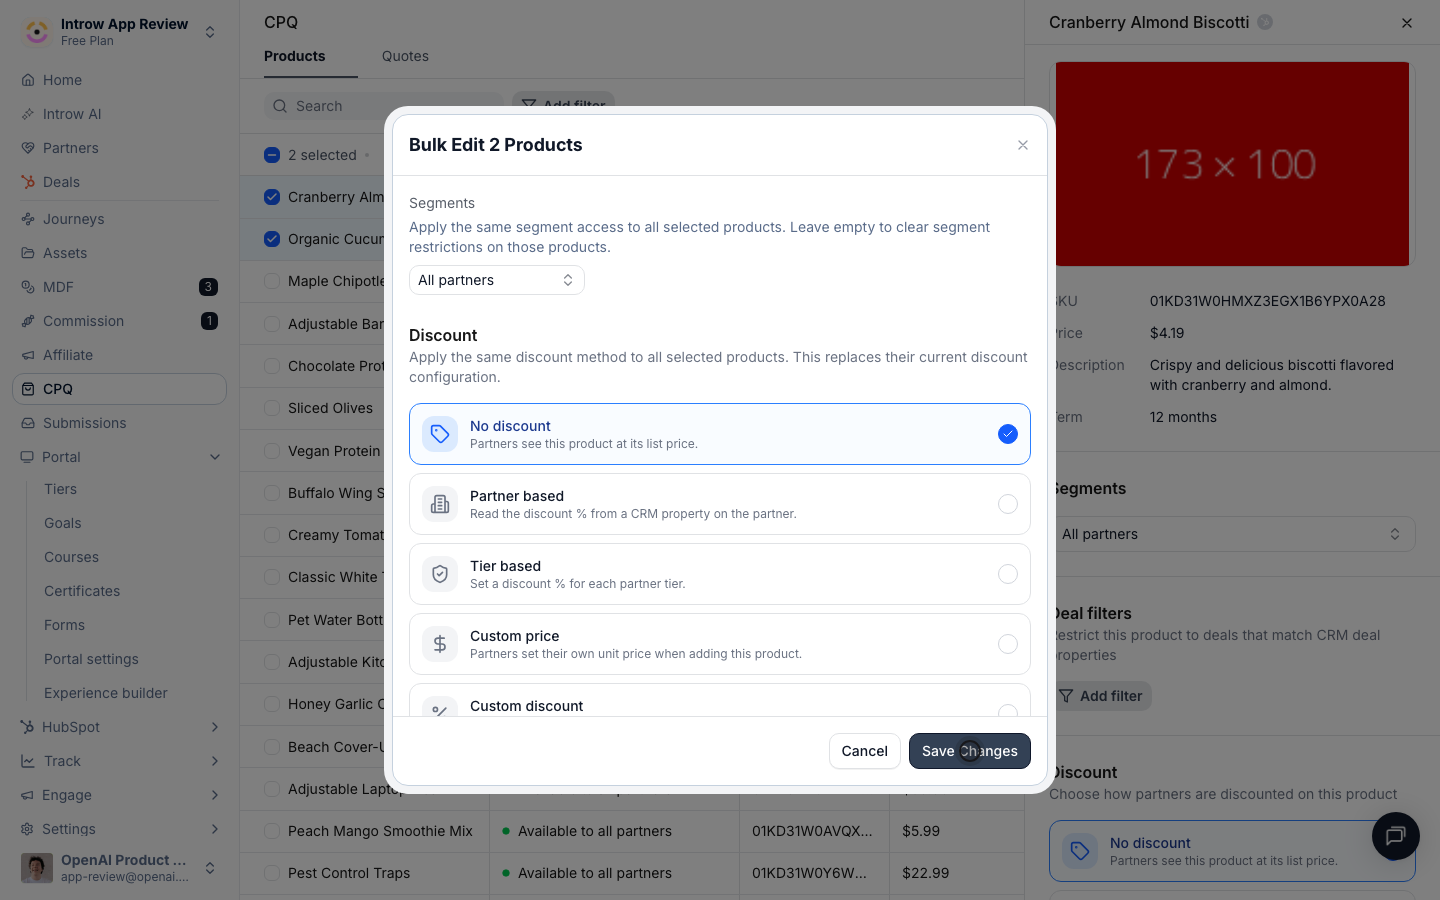Click the search magnifier icon
The image size is (1440, 900).
[x=279, y=106]
